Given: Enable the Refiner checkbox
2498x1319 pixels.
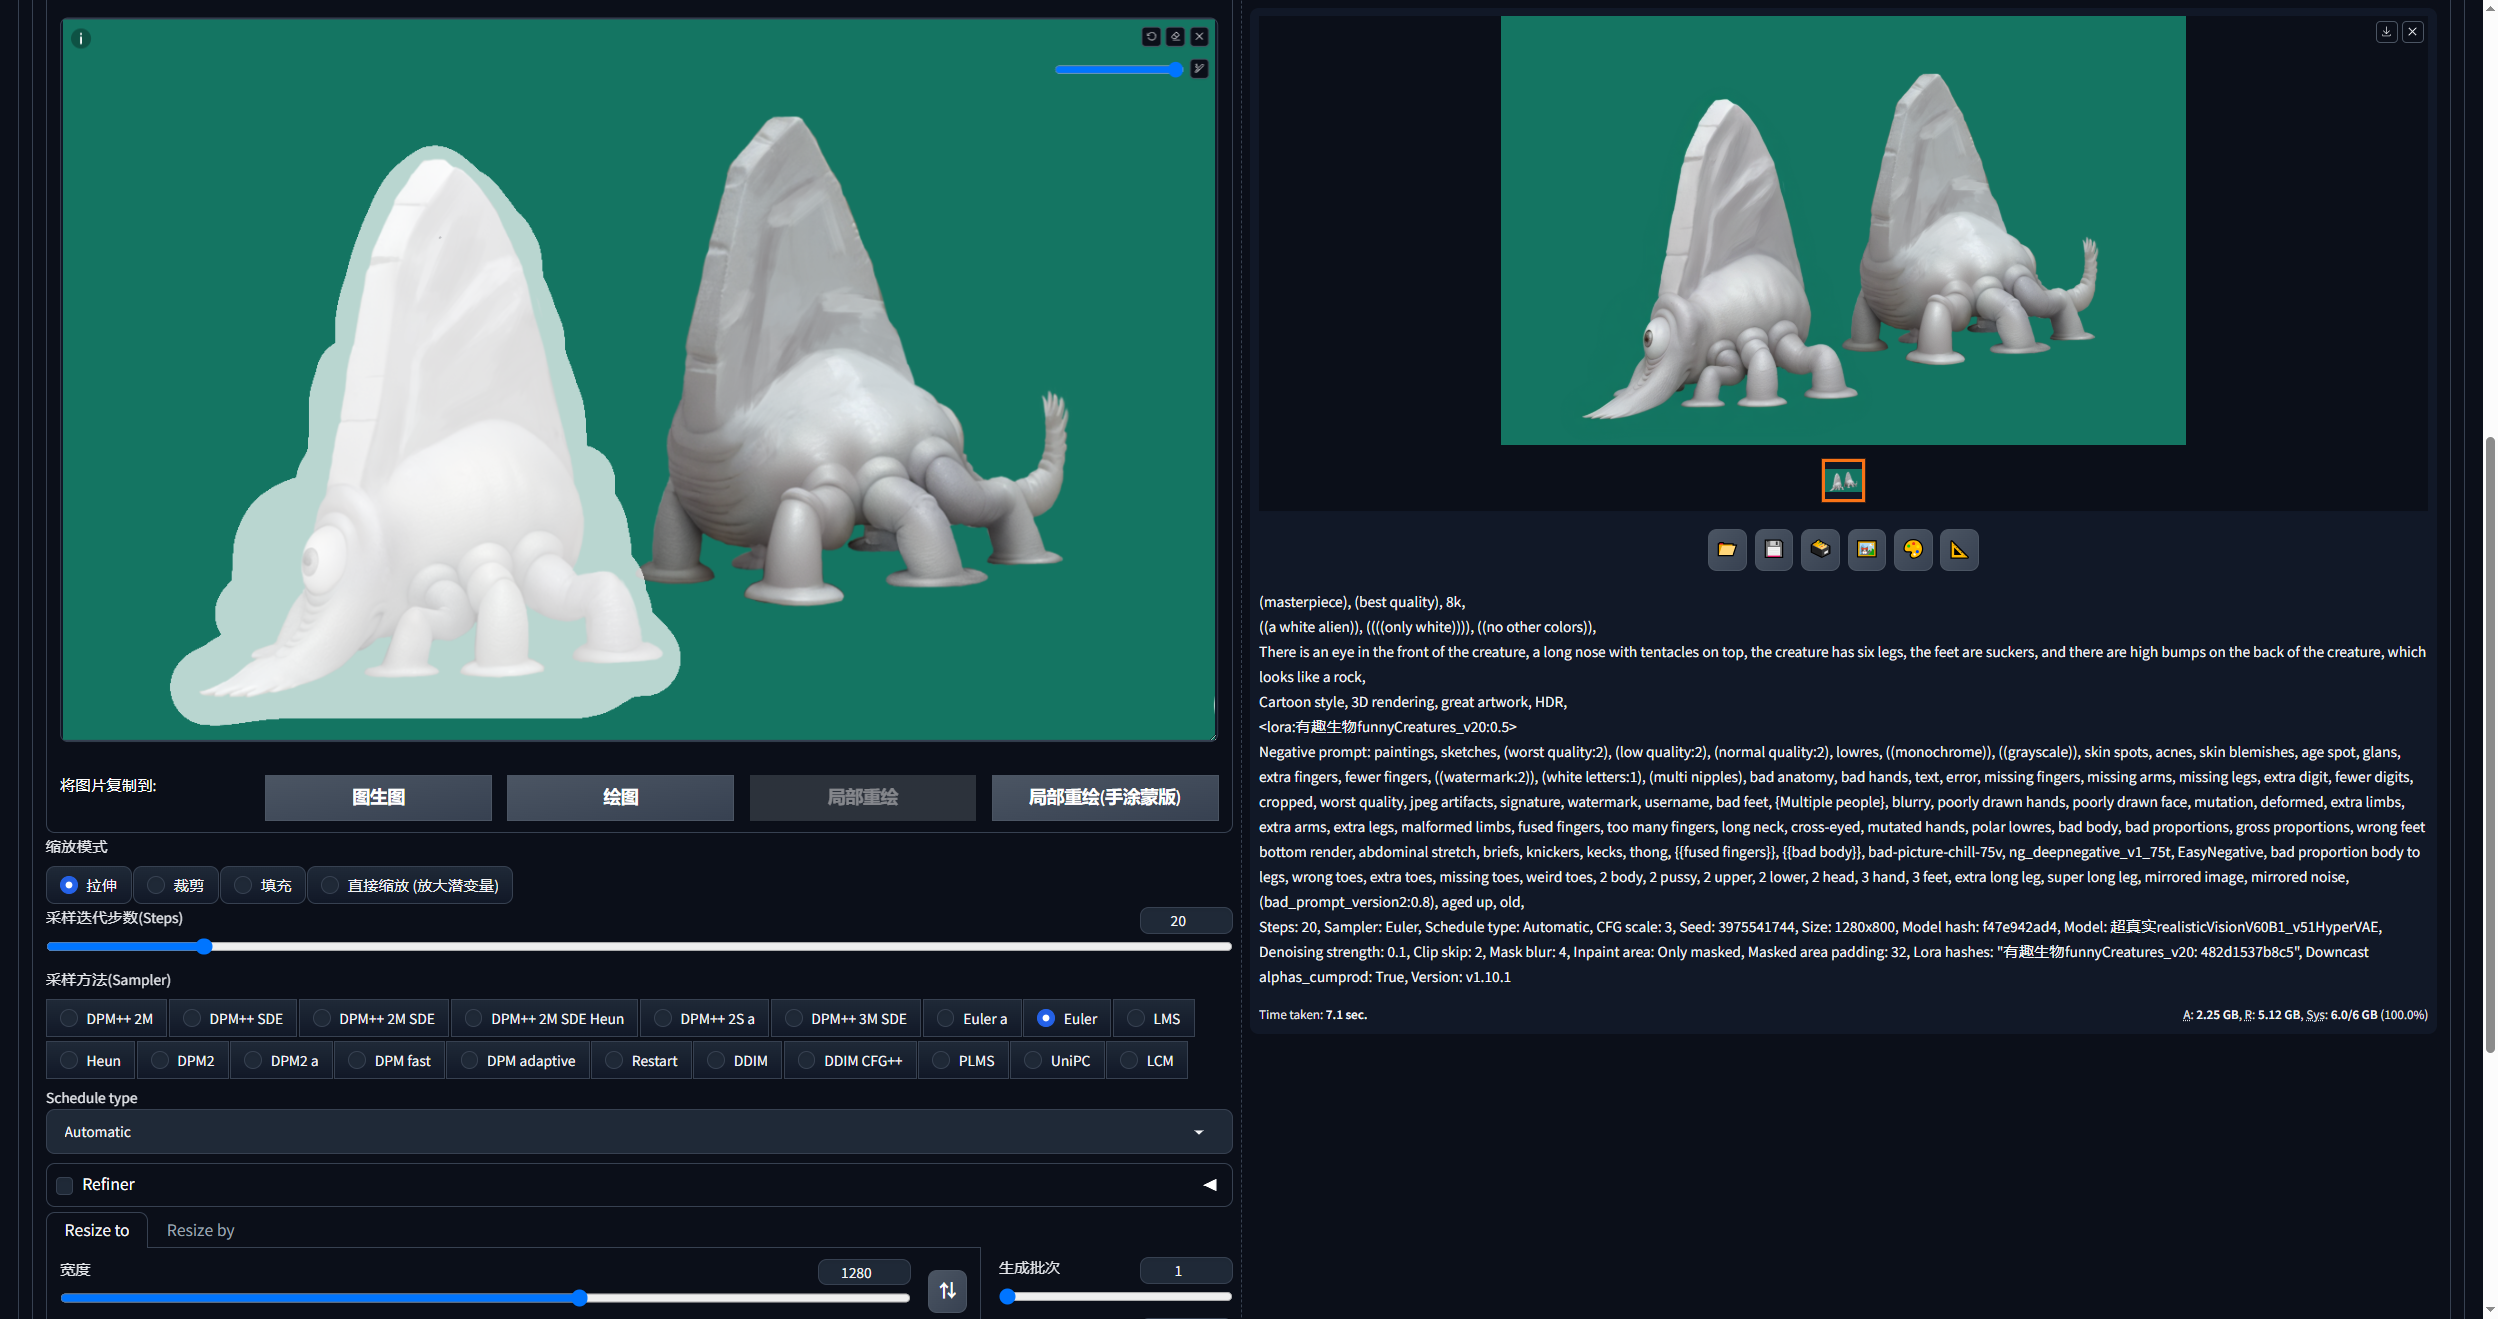Looking at the screenshot, I should 65,1186.
